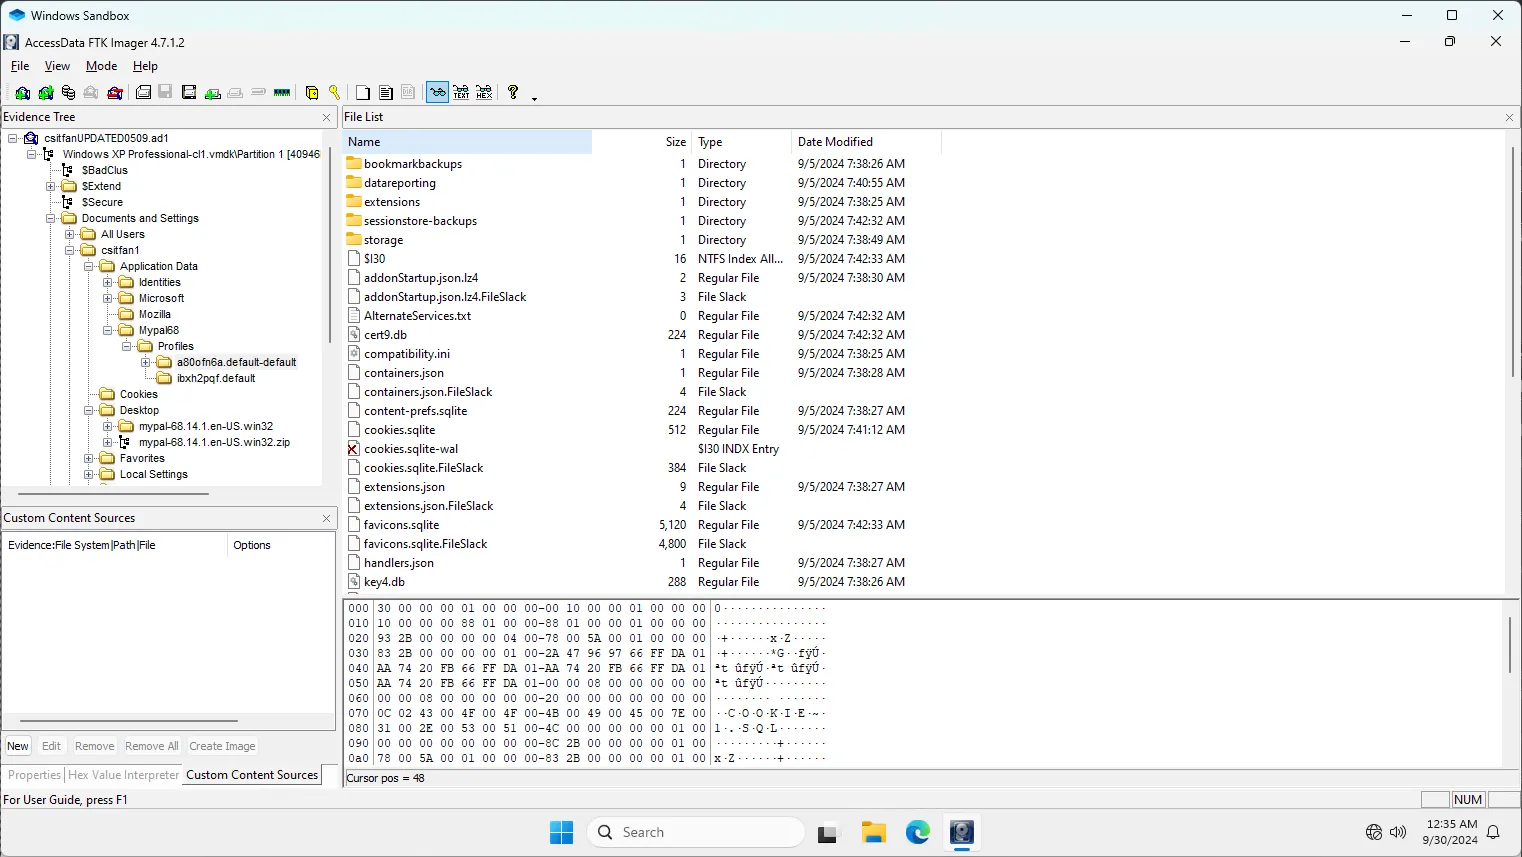The image size is (1522, 857).
Task: Toggle the HEX view mode
Action: tap(484, 93)
